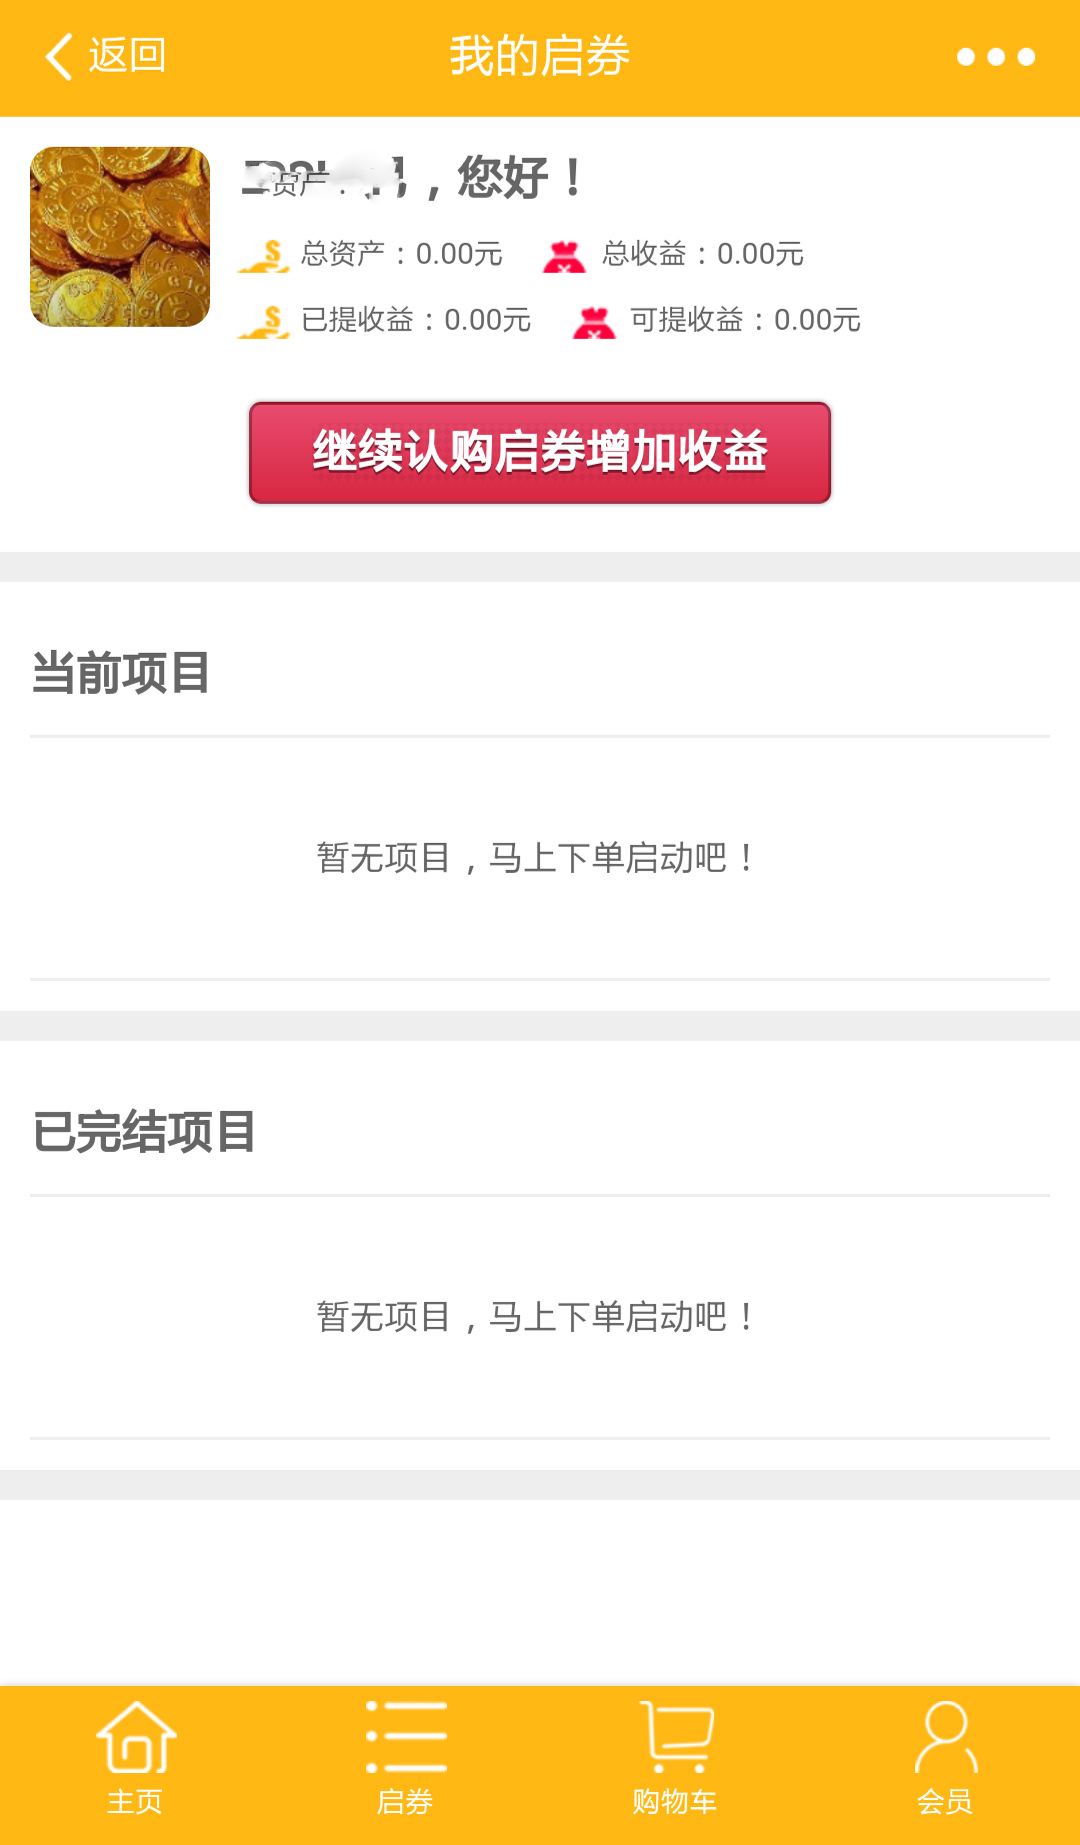Click the 已提收益 coin icon
This screenshot has height=1845, width=1080.
point(265,321)
